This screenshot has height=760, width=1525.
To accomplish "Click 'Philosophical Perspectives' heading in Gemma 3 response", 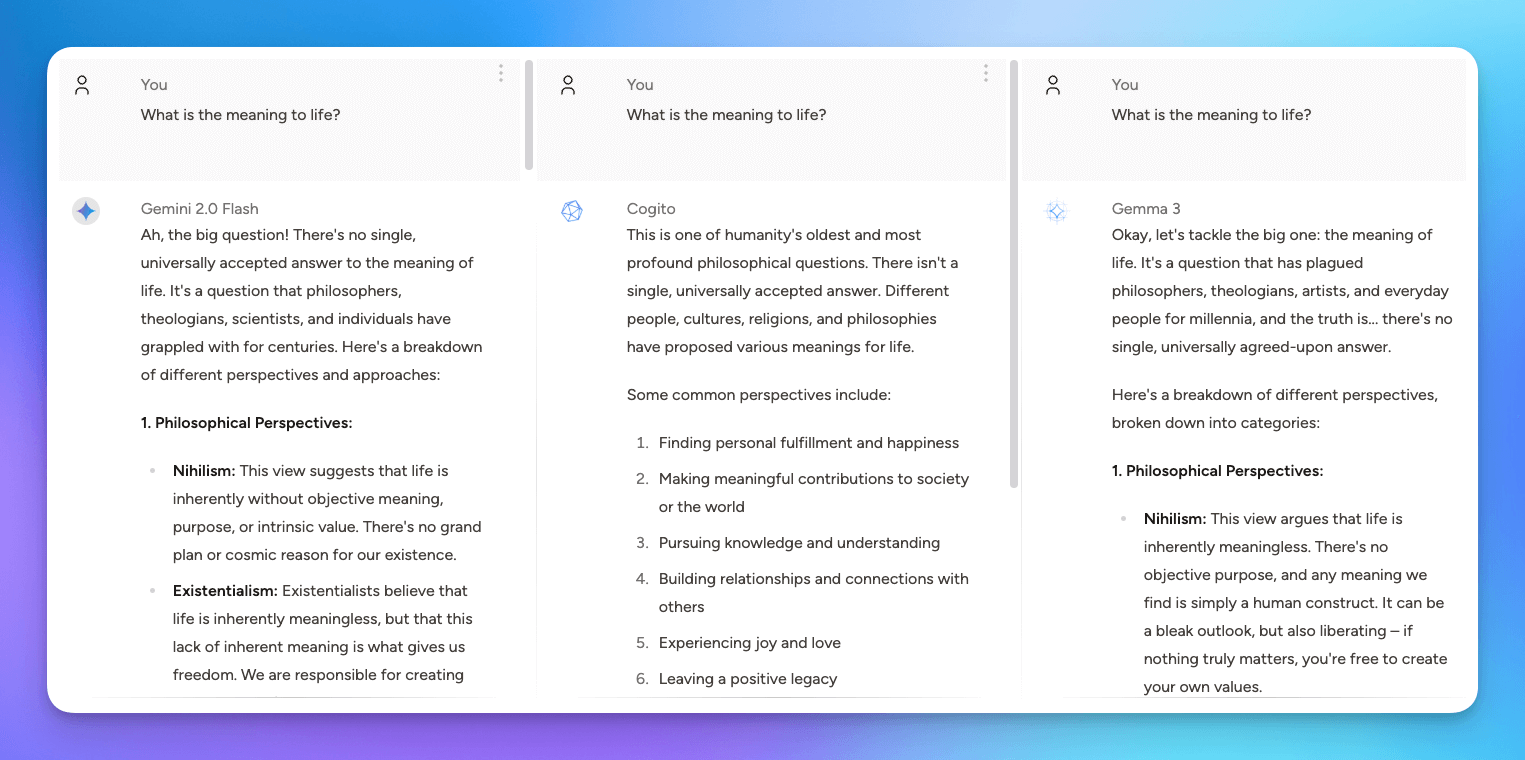I will click(1217, 471).
